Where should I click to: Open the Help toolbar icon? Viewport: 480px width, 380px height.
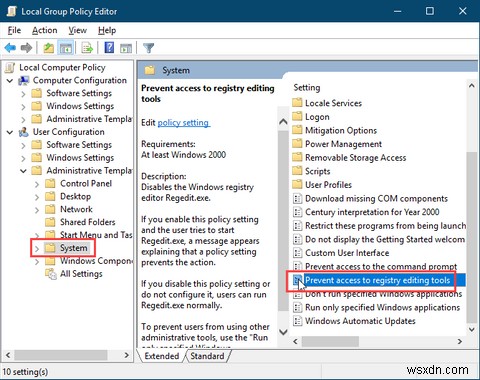(x=109, y=48)
